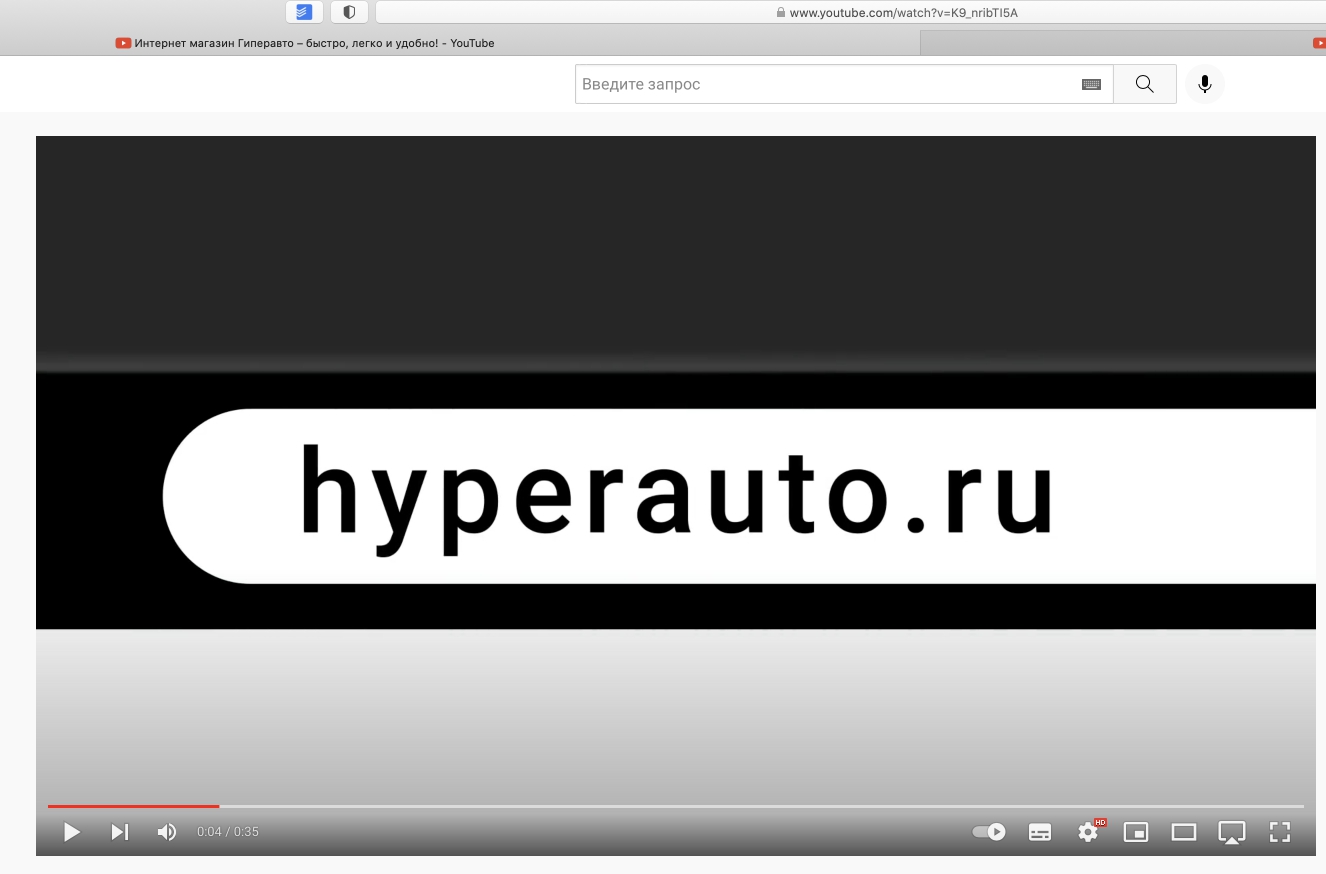Toggle the autoplay switch off
1326x874 pixels.
coord(989,832)
